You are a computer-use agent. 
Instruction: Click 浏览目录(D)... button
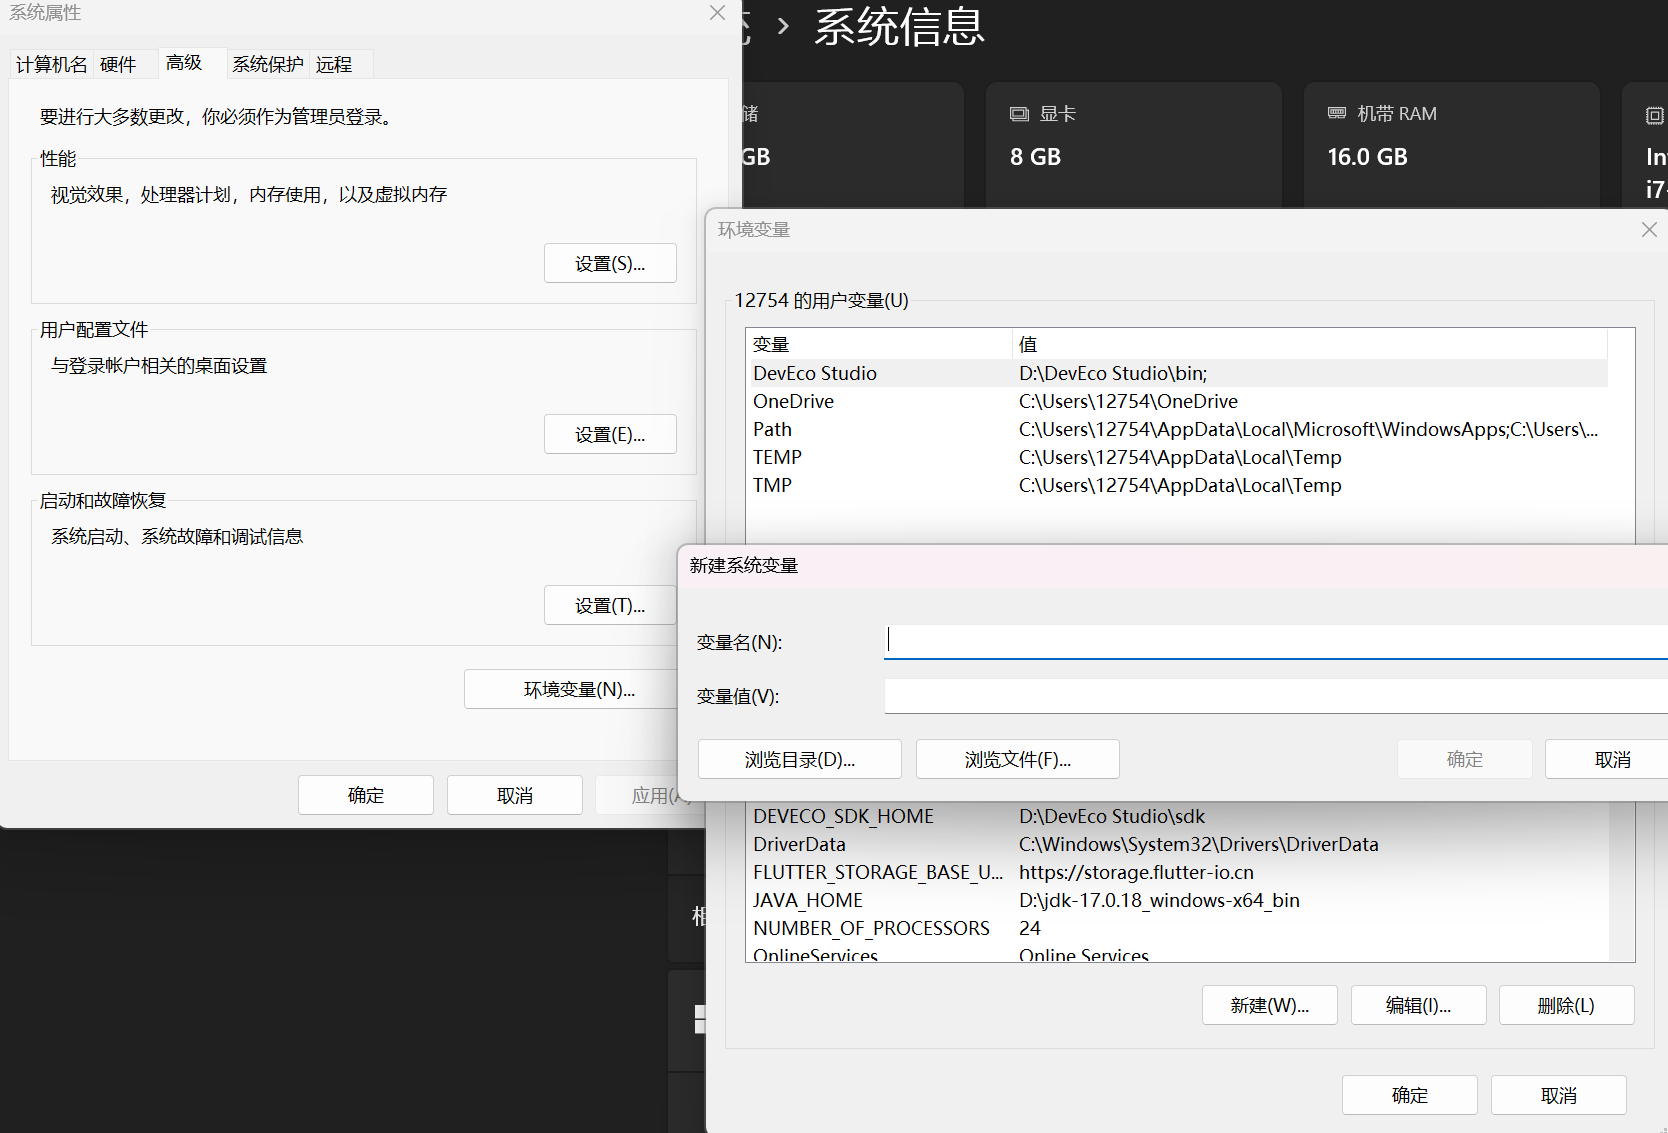click(x=800, y=759)
